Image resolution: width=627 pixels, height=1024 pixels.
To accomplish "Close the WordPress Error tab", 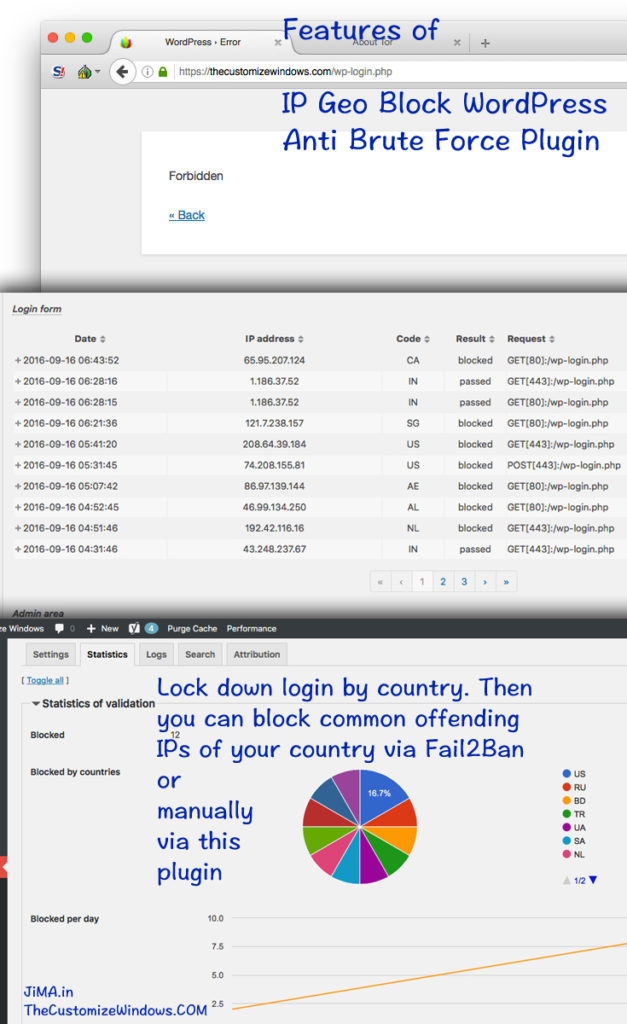I will 278,42.
